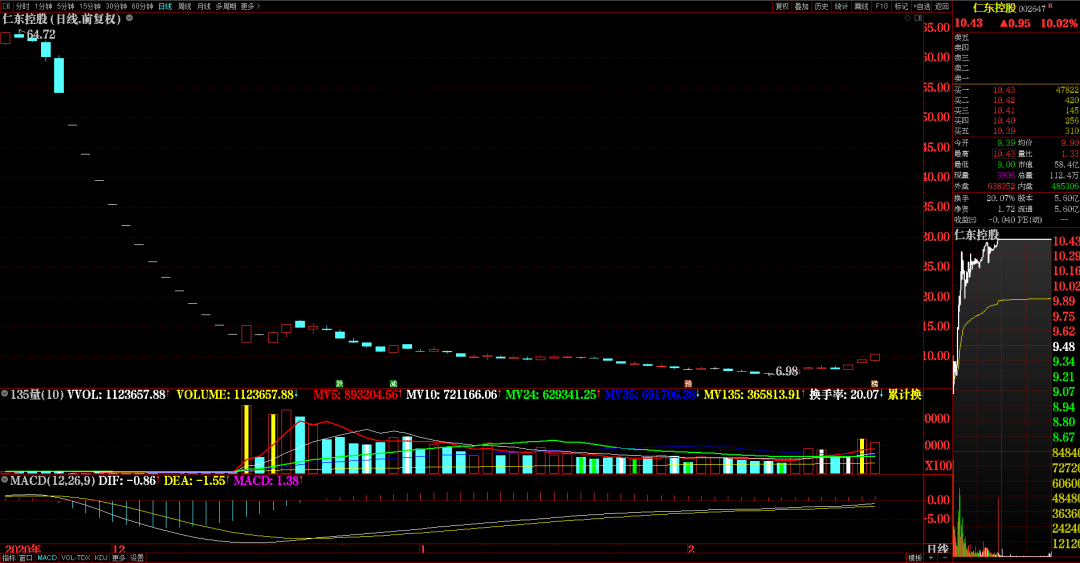This screenshot has width=1080, height=563.
Task: Open the dropdown arrow beside 仁东控股 title
Action: click(x=129, y=18)
